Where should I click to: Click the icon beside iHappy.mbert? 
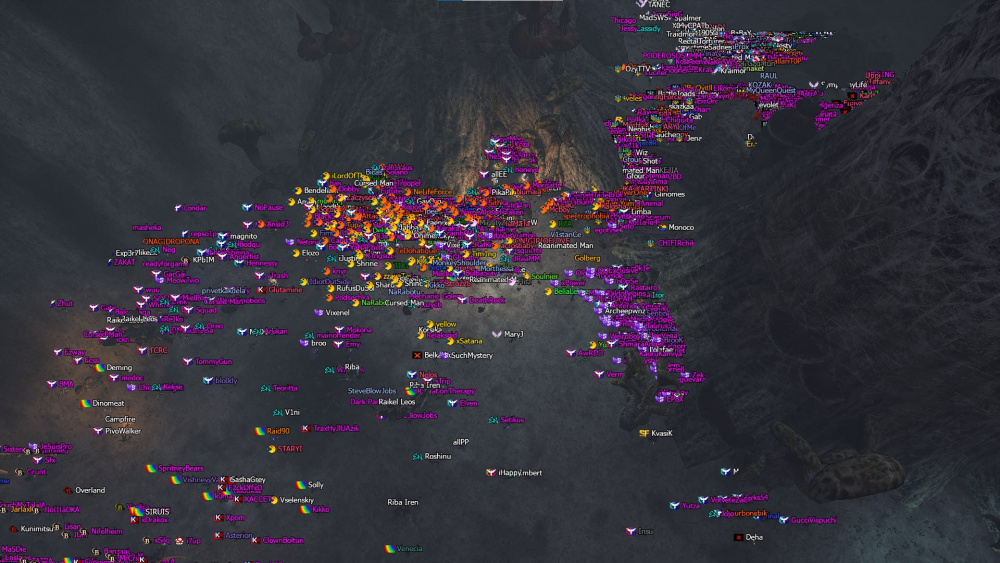[x=490, y=472]
